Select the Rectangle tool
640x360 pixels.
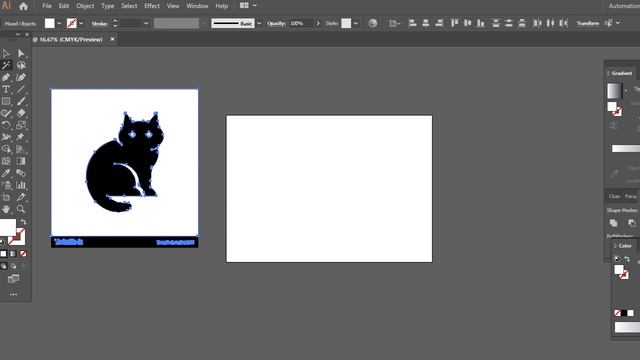(6, 101)
